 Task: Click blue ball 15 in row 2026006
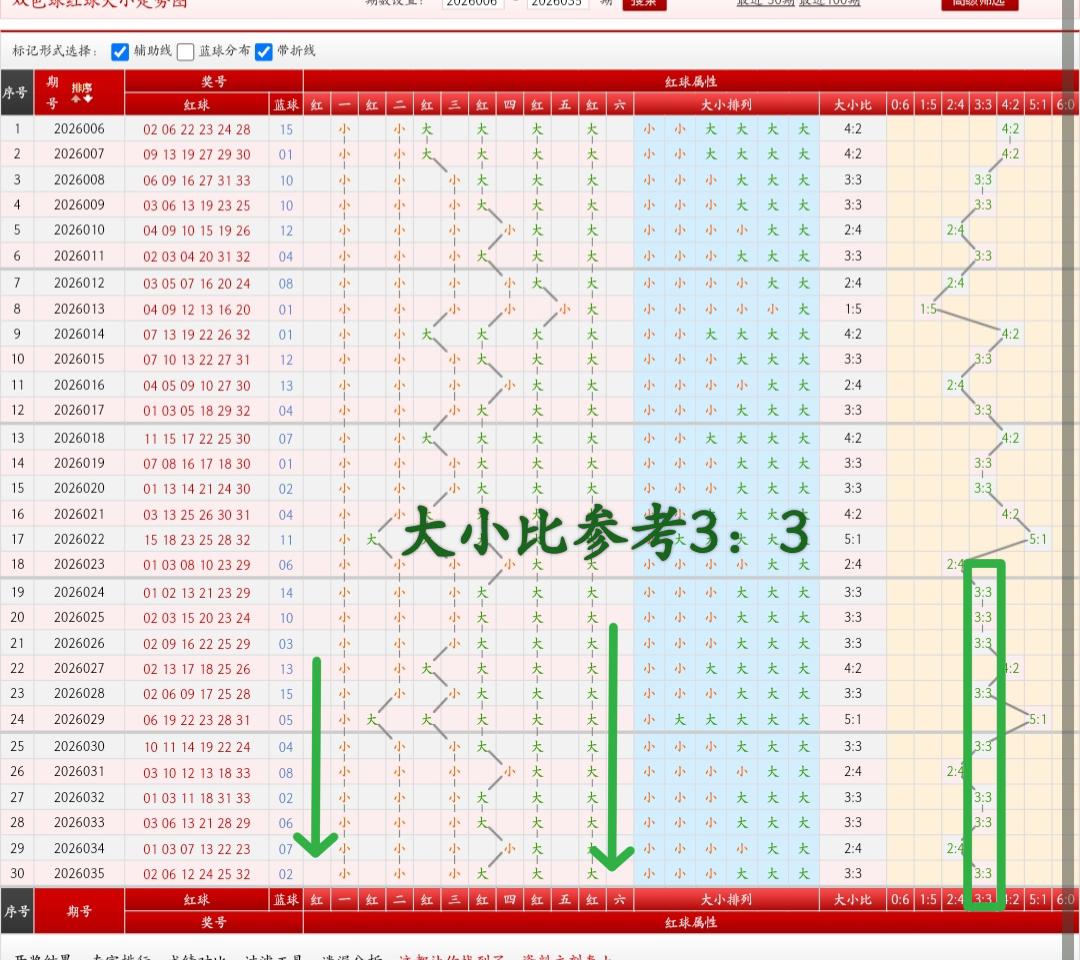[286, 129]
